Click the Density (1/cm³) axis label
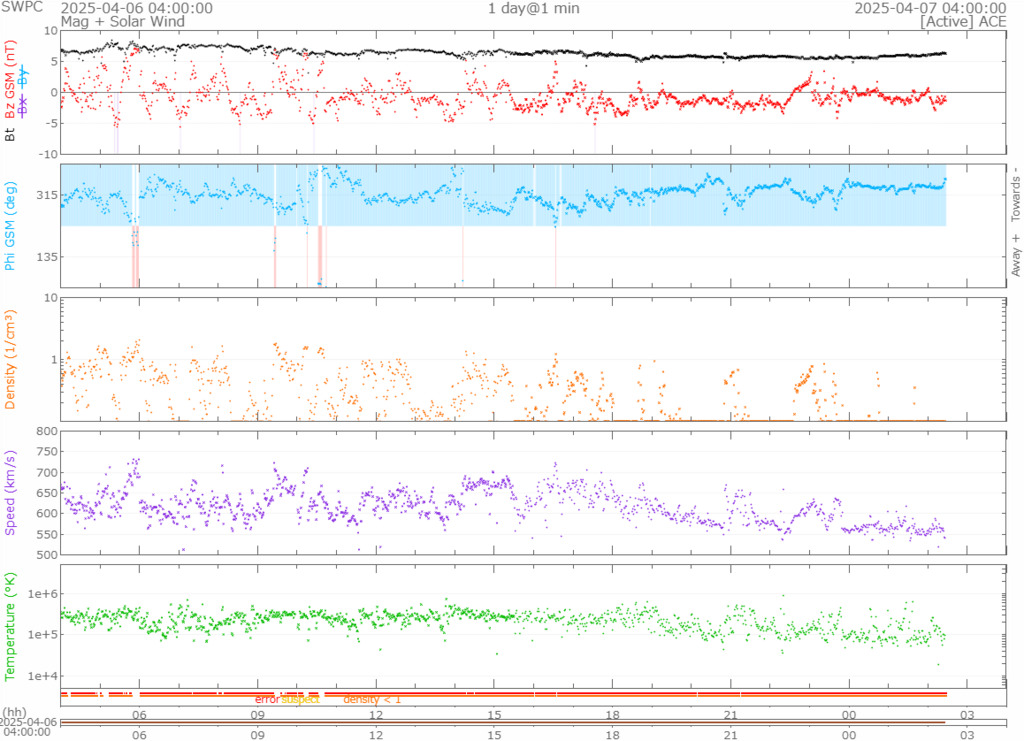Viewport: 1024px width, 741px height. tap(12, 362)
